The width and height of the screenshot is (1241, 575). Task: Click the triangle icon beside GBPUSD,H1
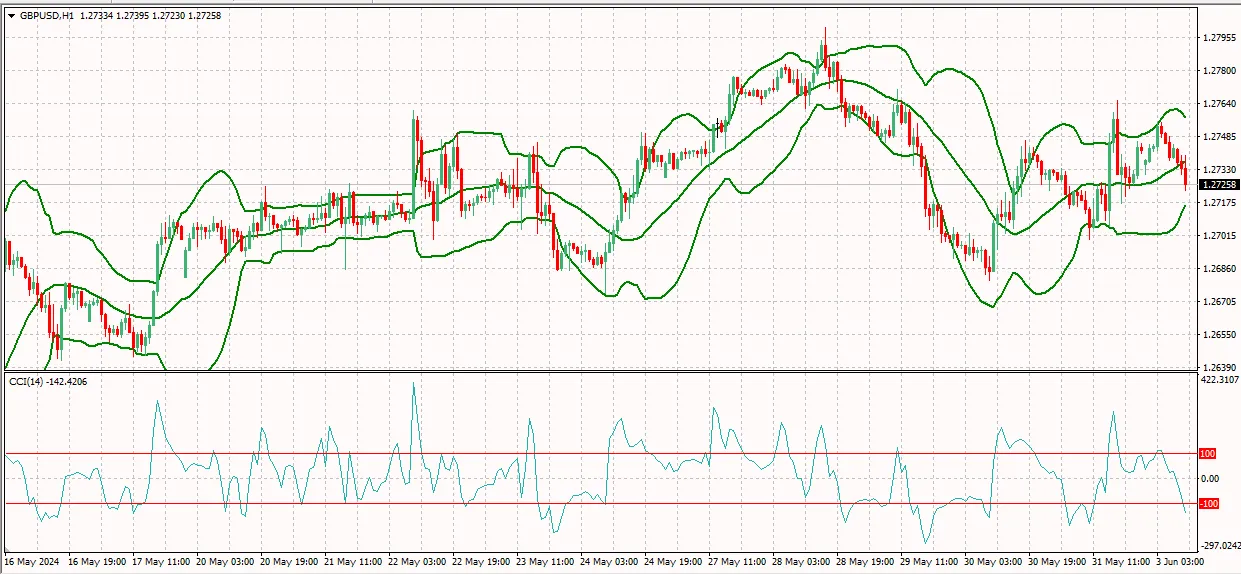pyautogui.click(x=11, y=16)
